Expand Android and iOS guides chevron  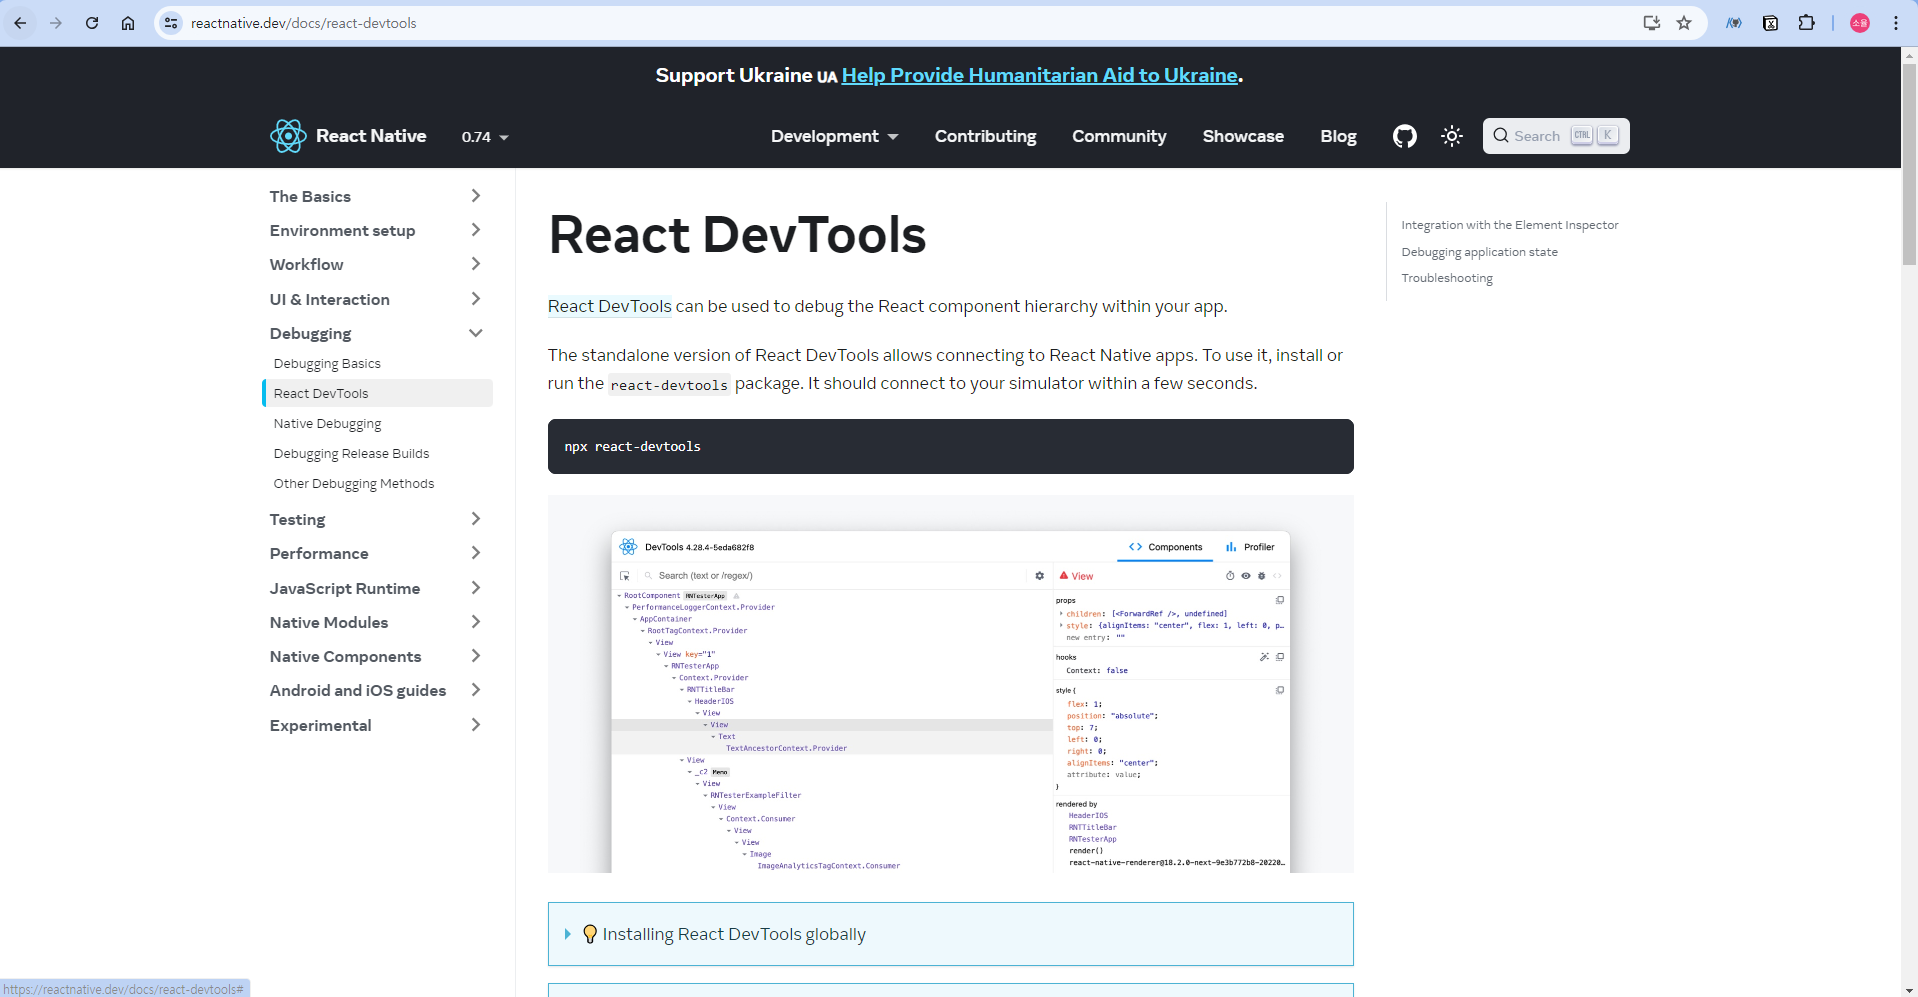476,690
